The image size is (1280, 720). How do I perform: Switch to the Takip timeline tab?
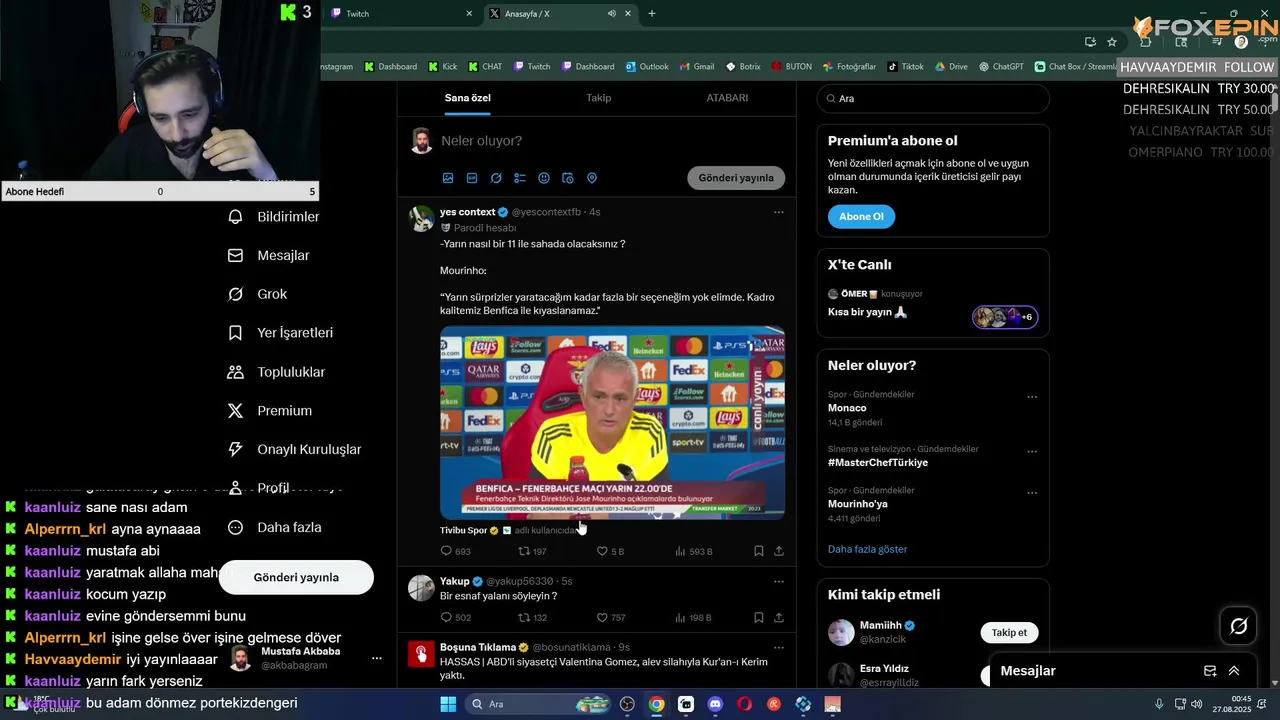pos(598,98)
